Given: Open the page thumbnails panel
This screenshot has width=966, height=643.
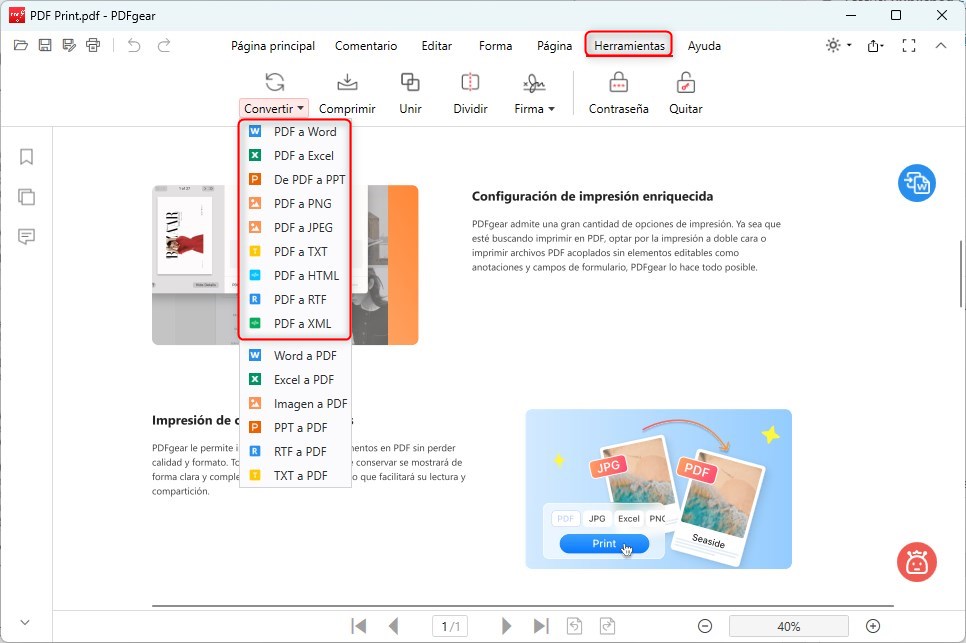Looking at the screenshot, I should coord(26,197).
